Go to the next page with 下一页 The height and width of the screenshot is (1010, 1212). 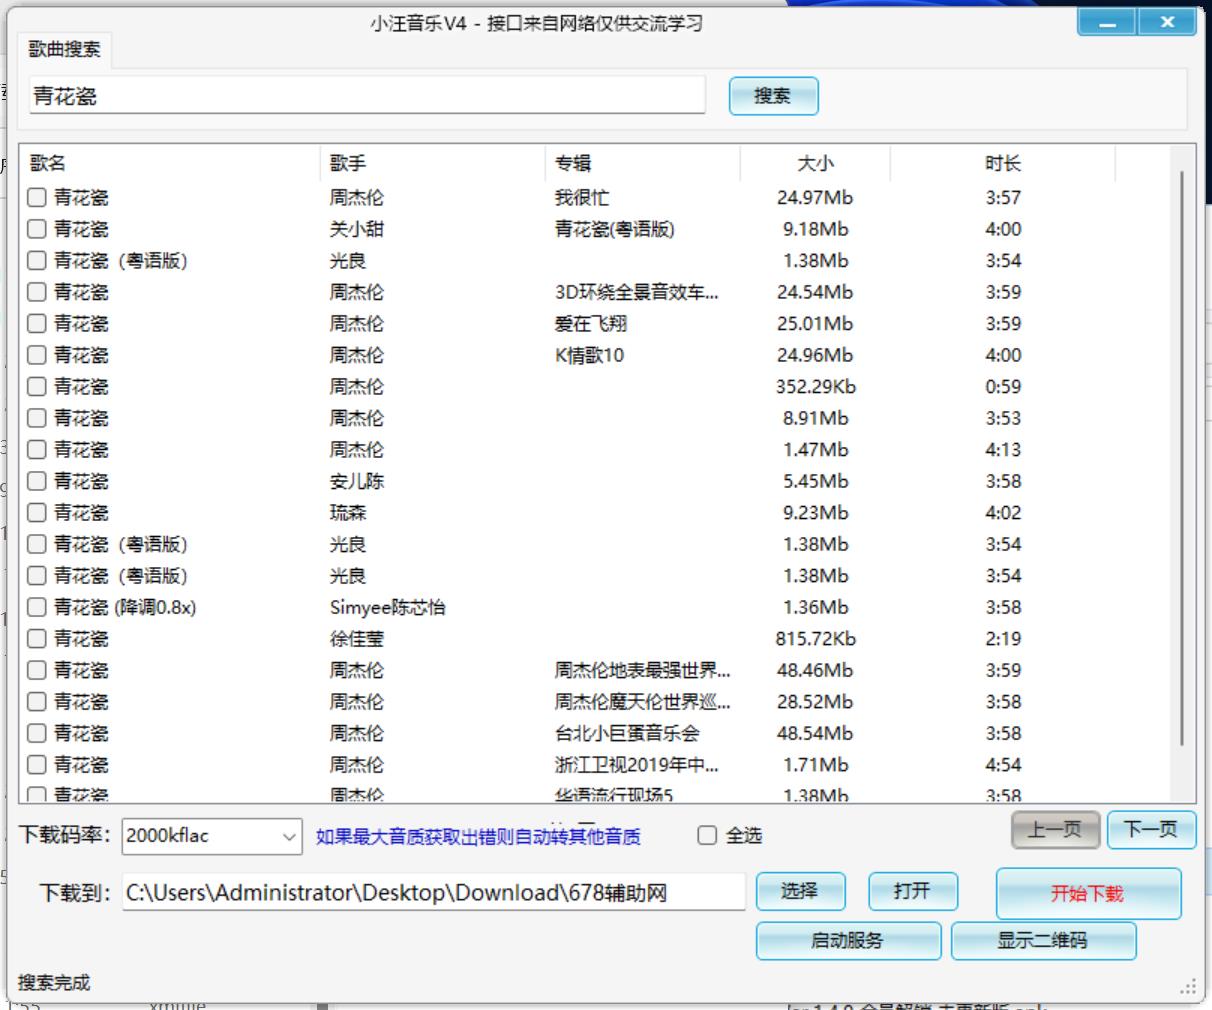[x=1151, y=830]
